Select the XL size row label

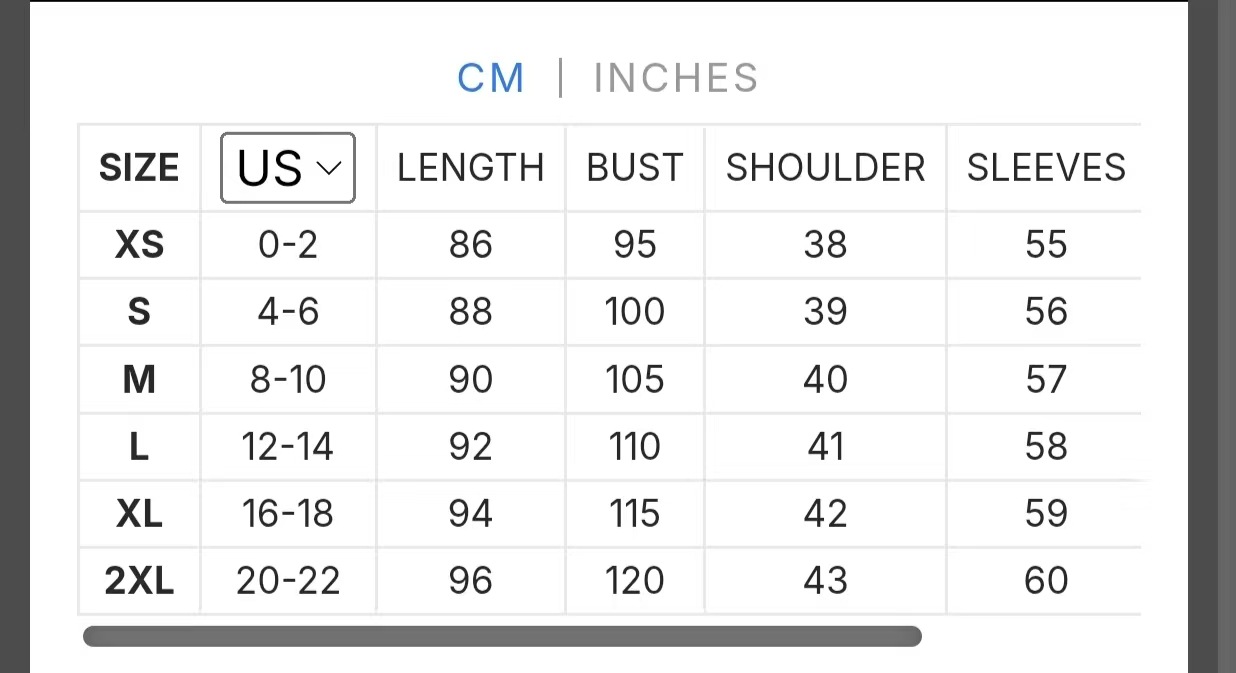139,513
